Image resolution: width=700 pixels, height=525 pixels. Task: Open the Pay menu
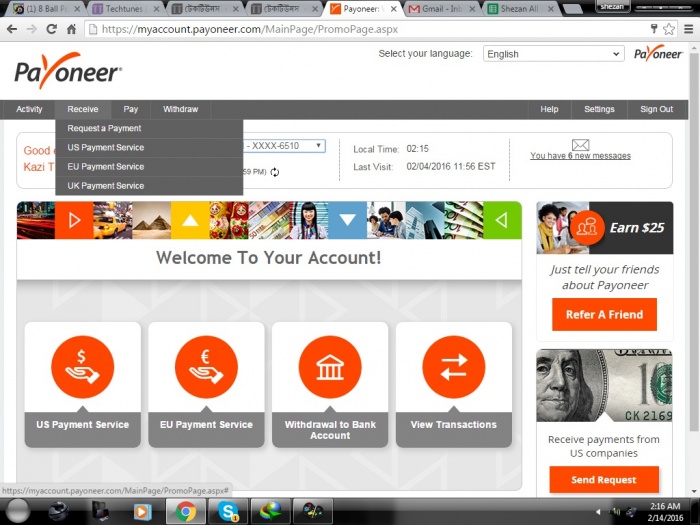[x=130, y=109]
